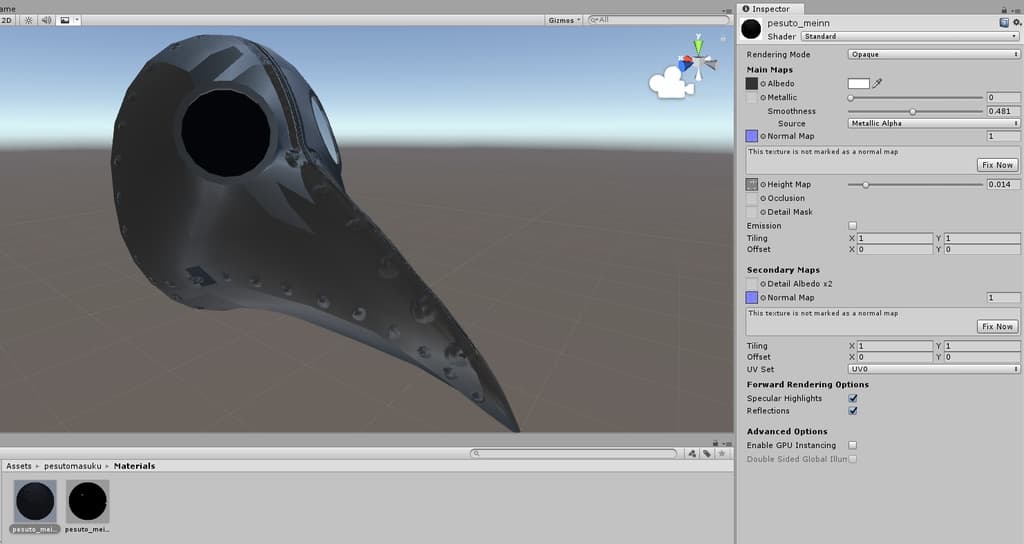Toggle scene lighting sun icon
Screen dimensions: 1024x544
coord(27,20)
